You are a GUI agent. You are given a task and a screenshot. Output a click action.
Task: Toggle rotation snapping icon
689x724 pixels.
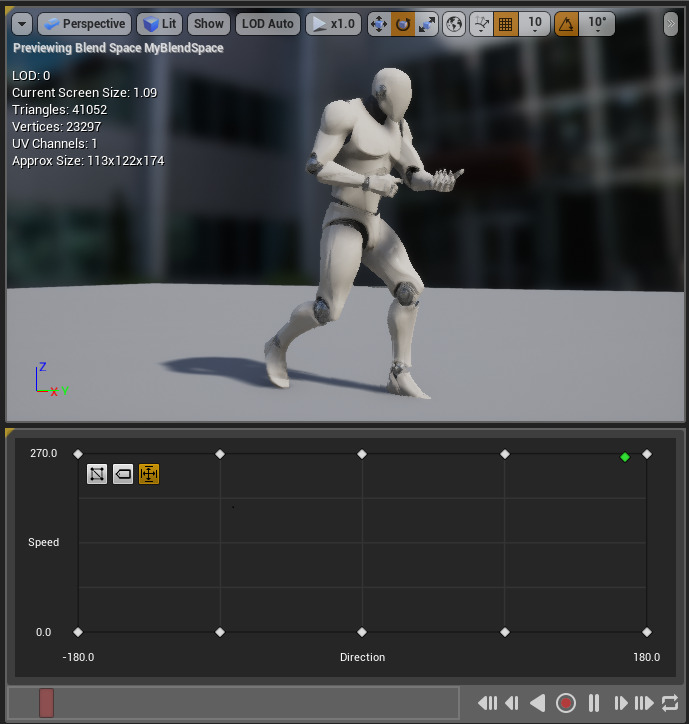click(x=566, y=24)
